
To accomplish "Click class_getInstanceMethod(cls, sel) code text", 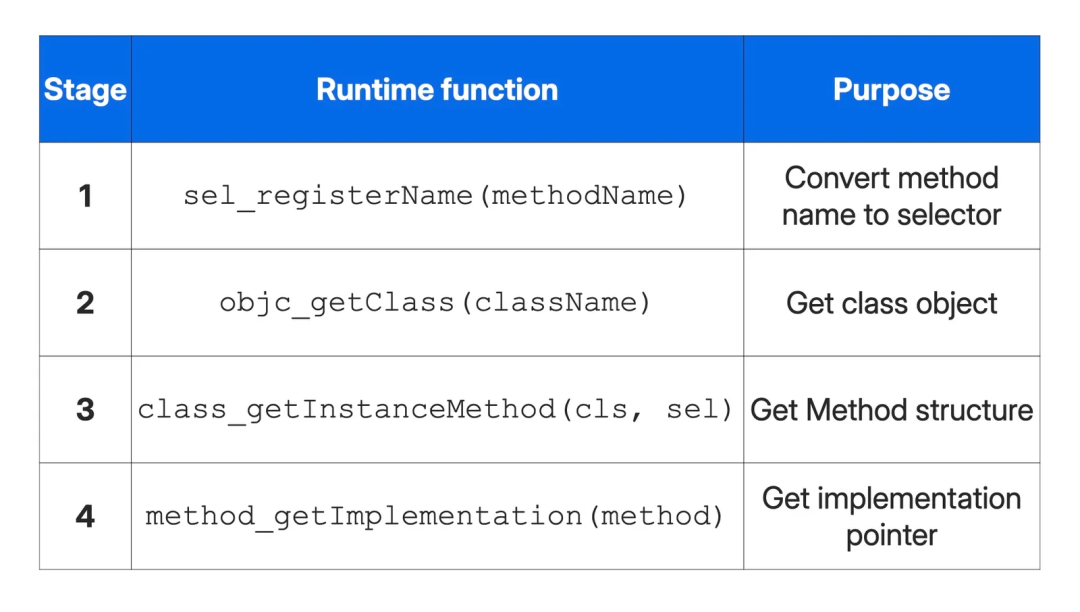I will point(435,410).
